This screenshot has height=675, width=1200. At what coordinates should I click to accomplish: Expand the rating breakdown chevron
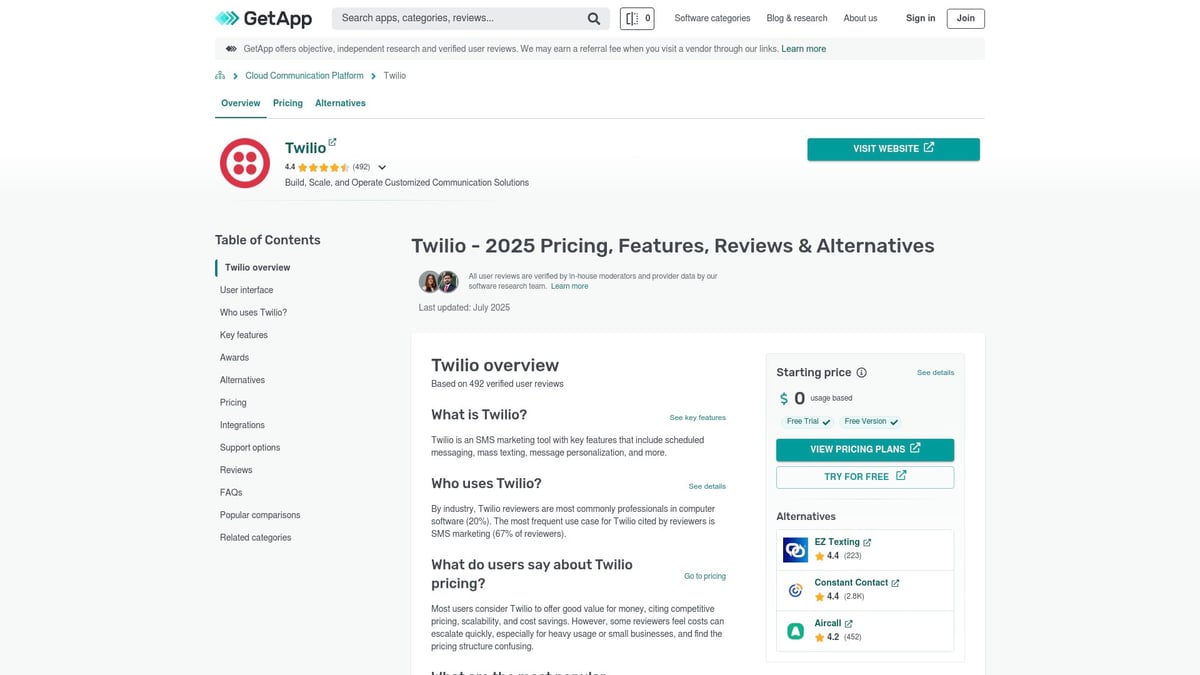click(x=382, y=168)
